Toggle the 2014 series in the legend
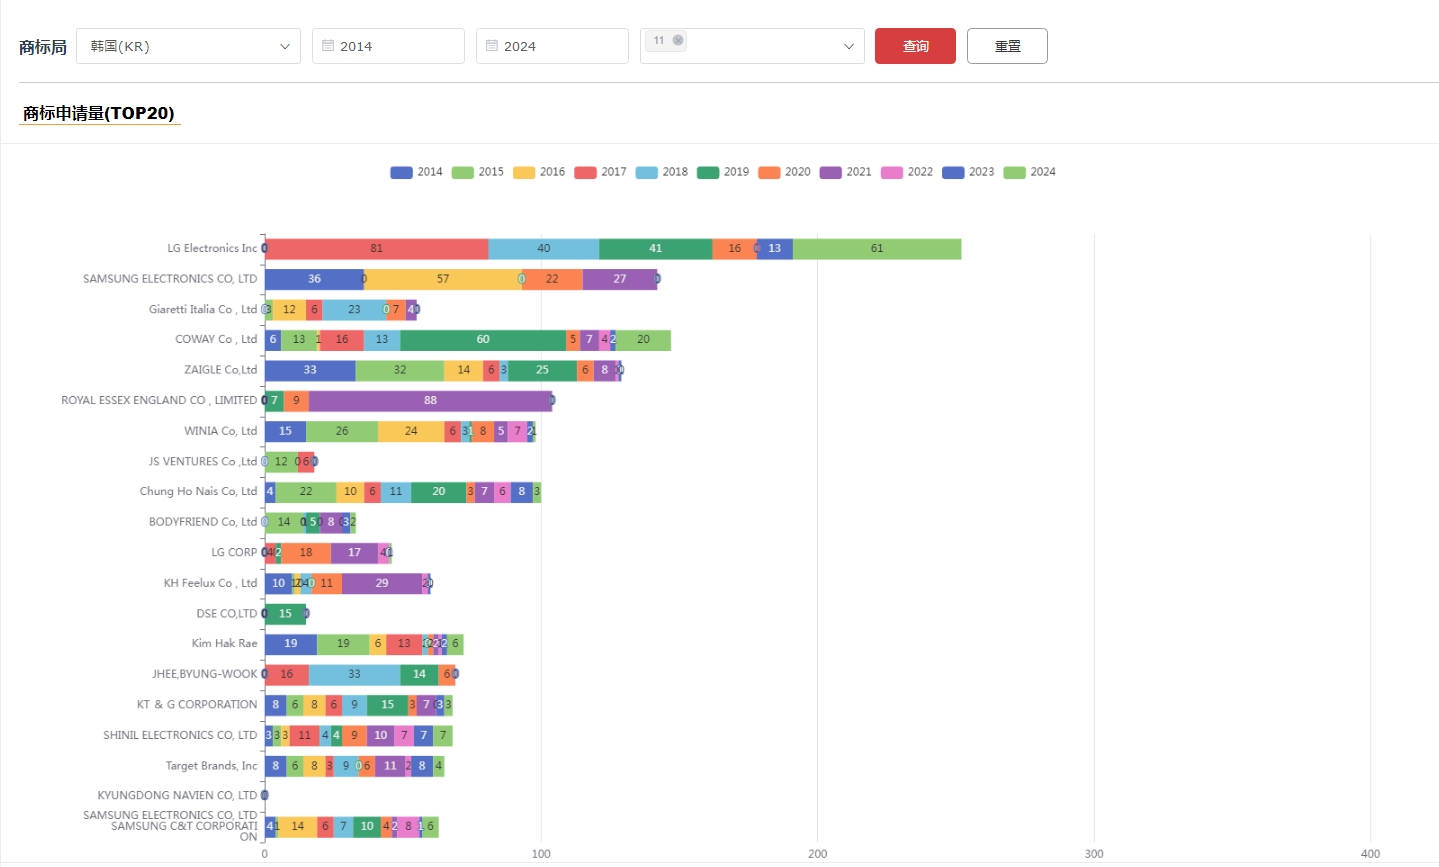Image resolution: width=1439 pixels, height=867 pixels. point(416,172)
